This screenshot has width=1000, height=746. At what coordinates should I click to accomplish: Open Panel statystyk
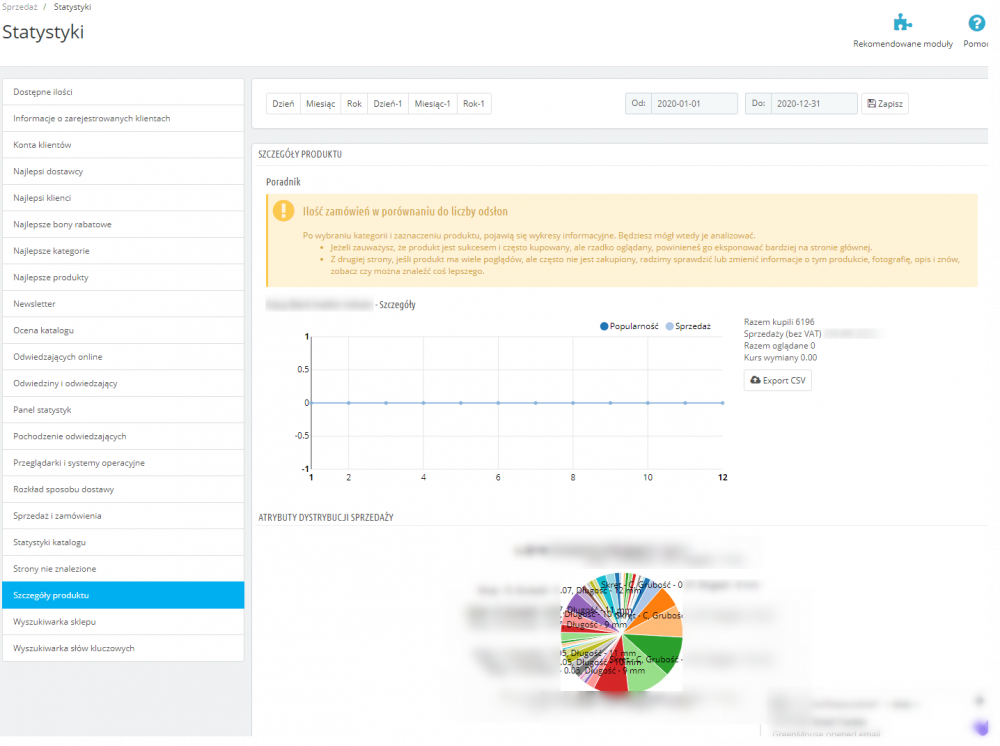coord(123,410)
